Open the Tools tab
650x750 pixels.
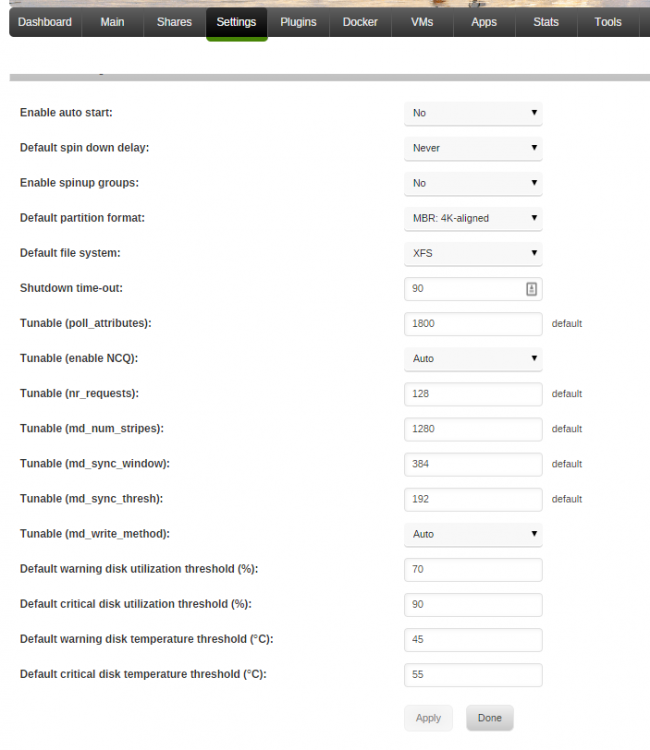[608, 22]
